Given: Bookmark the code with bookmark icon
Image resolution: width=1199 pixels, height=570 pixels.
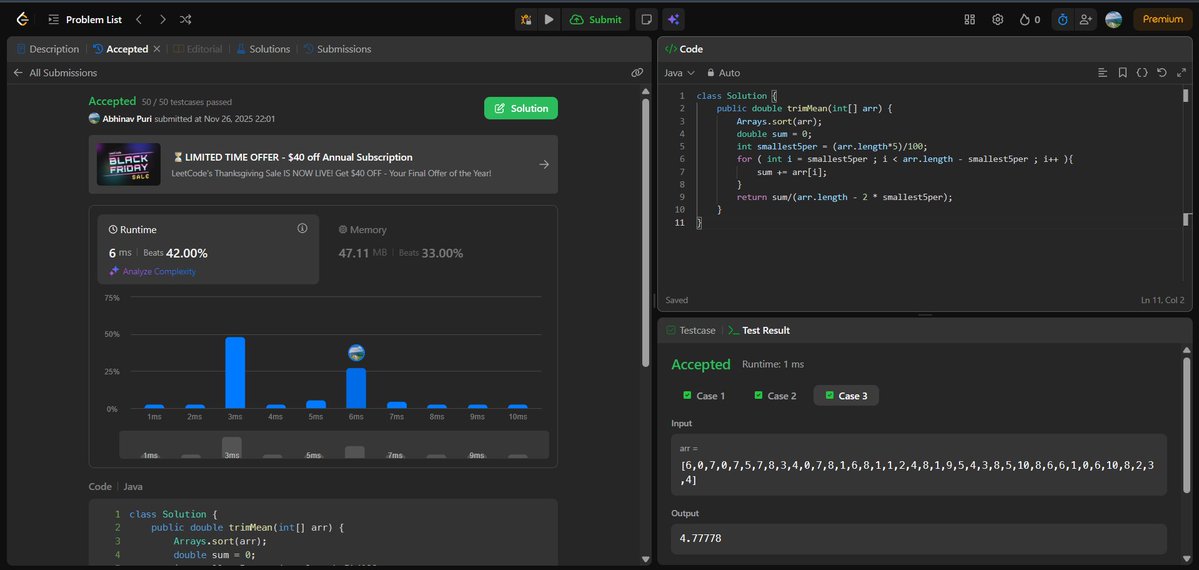Looking at the screenshot, I should [1123, 73].
